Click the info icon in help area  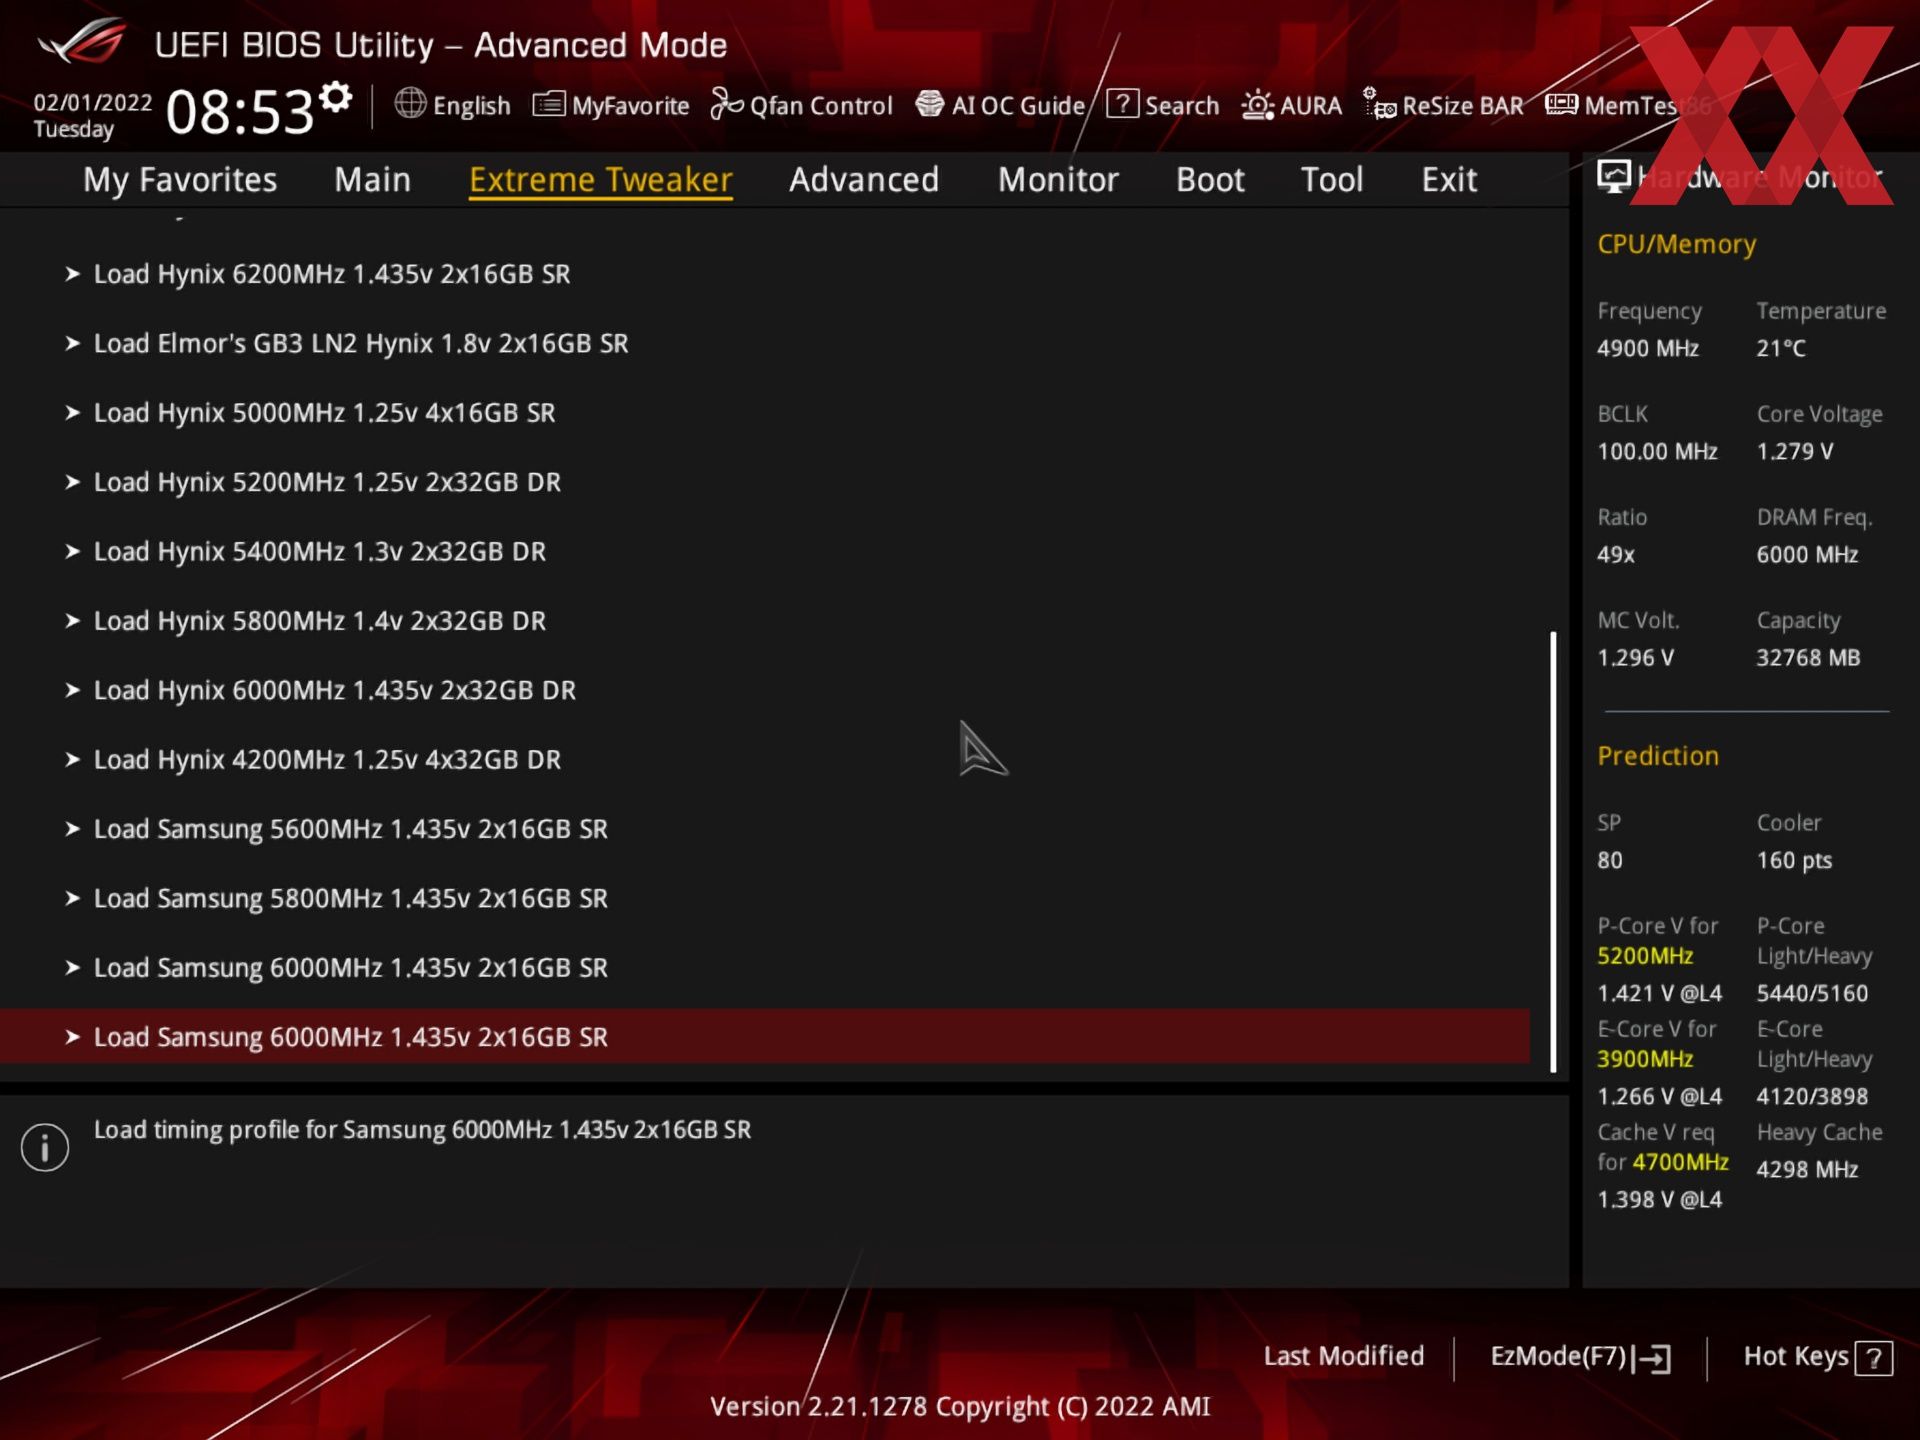pyautogui.click(x=45, y=1146)
